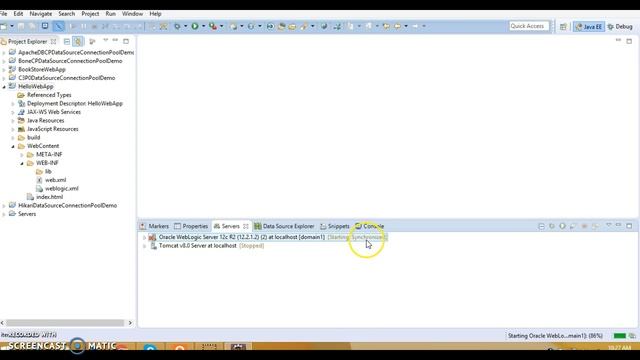This screenshot has height=360, width=640.
Task: Collapse the HelloWebApp project node
Action: (4, 87)
